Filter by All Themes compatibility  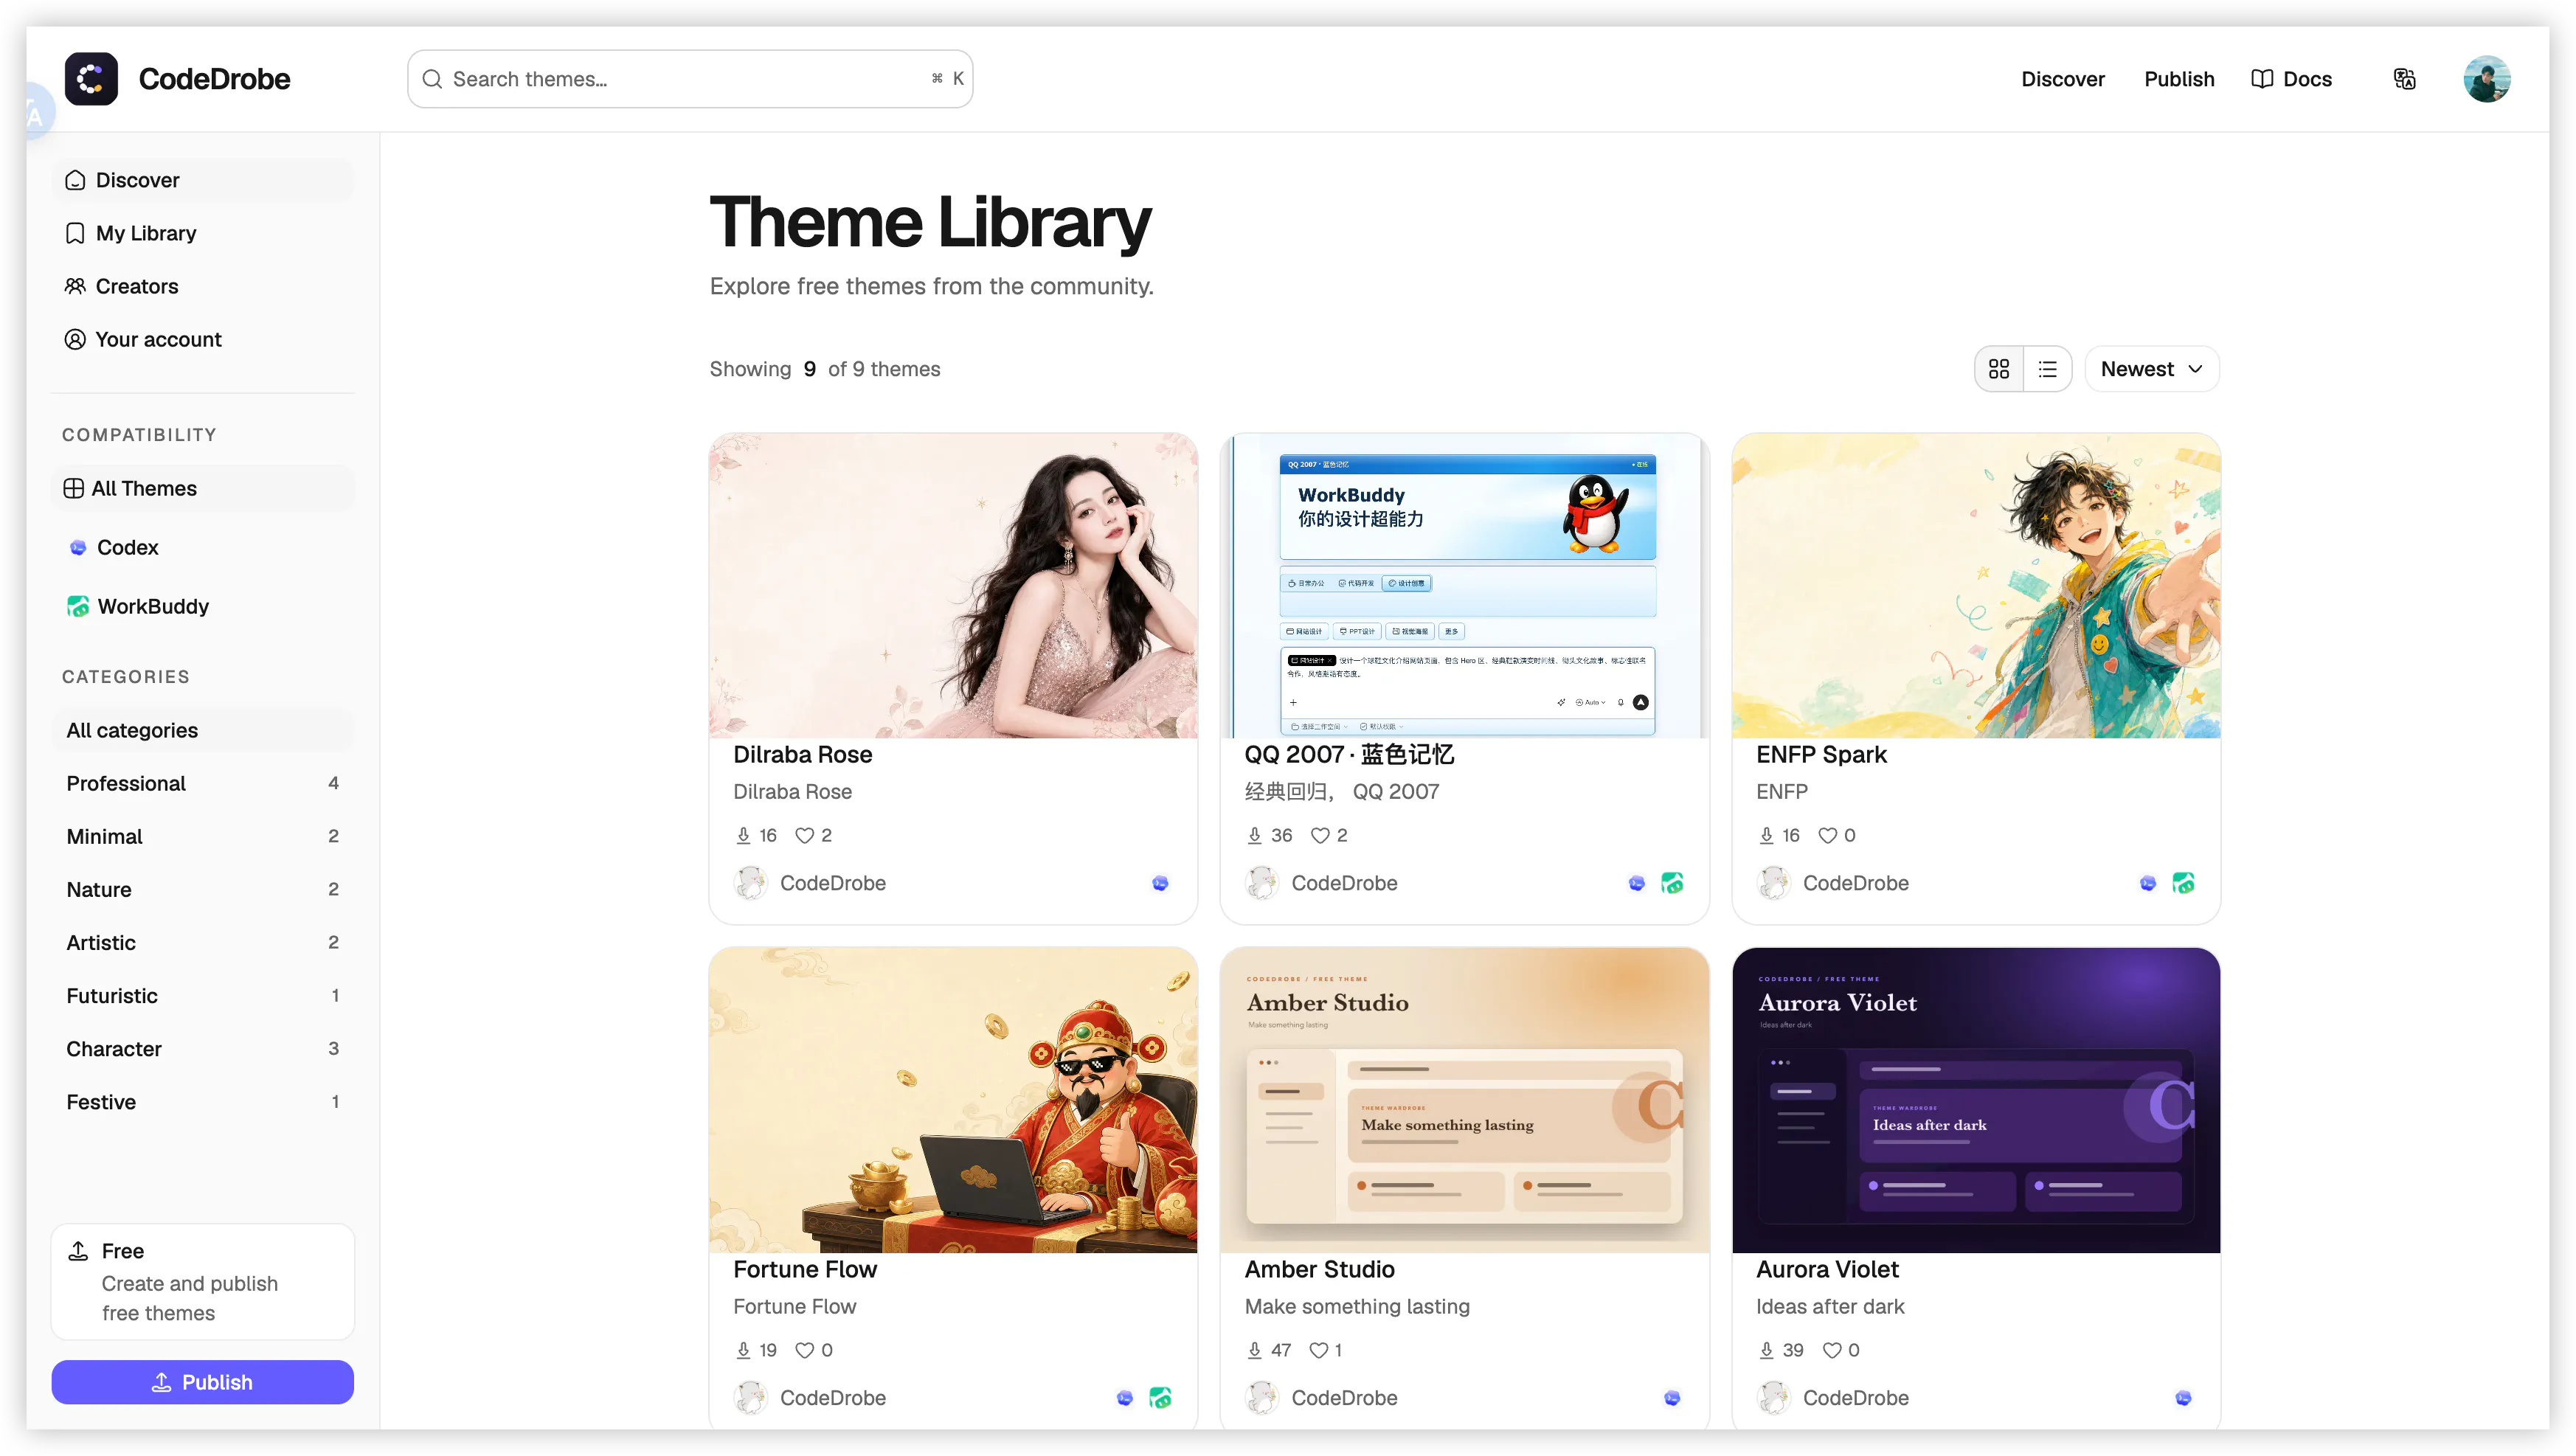202,488
